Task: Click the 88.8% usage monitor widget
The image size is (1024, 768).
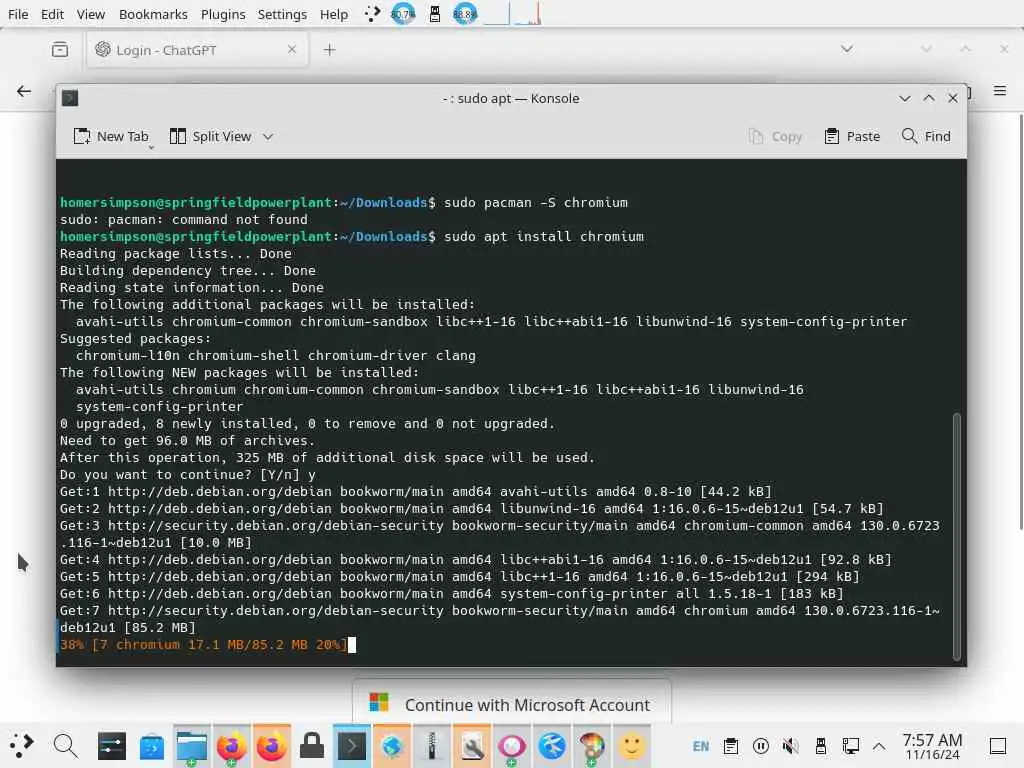Action: tap(465, 14)
